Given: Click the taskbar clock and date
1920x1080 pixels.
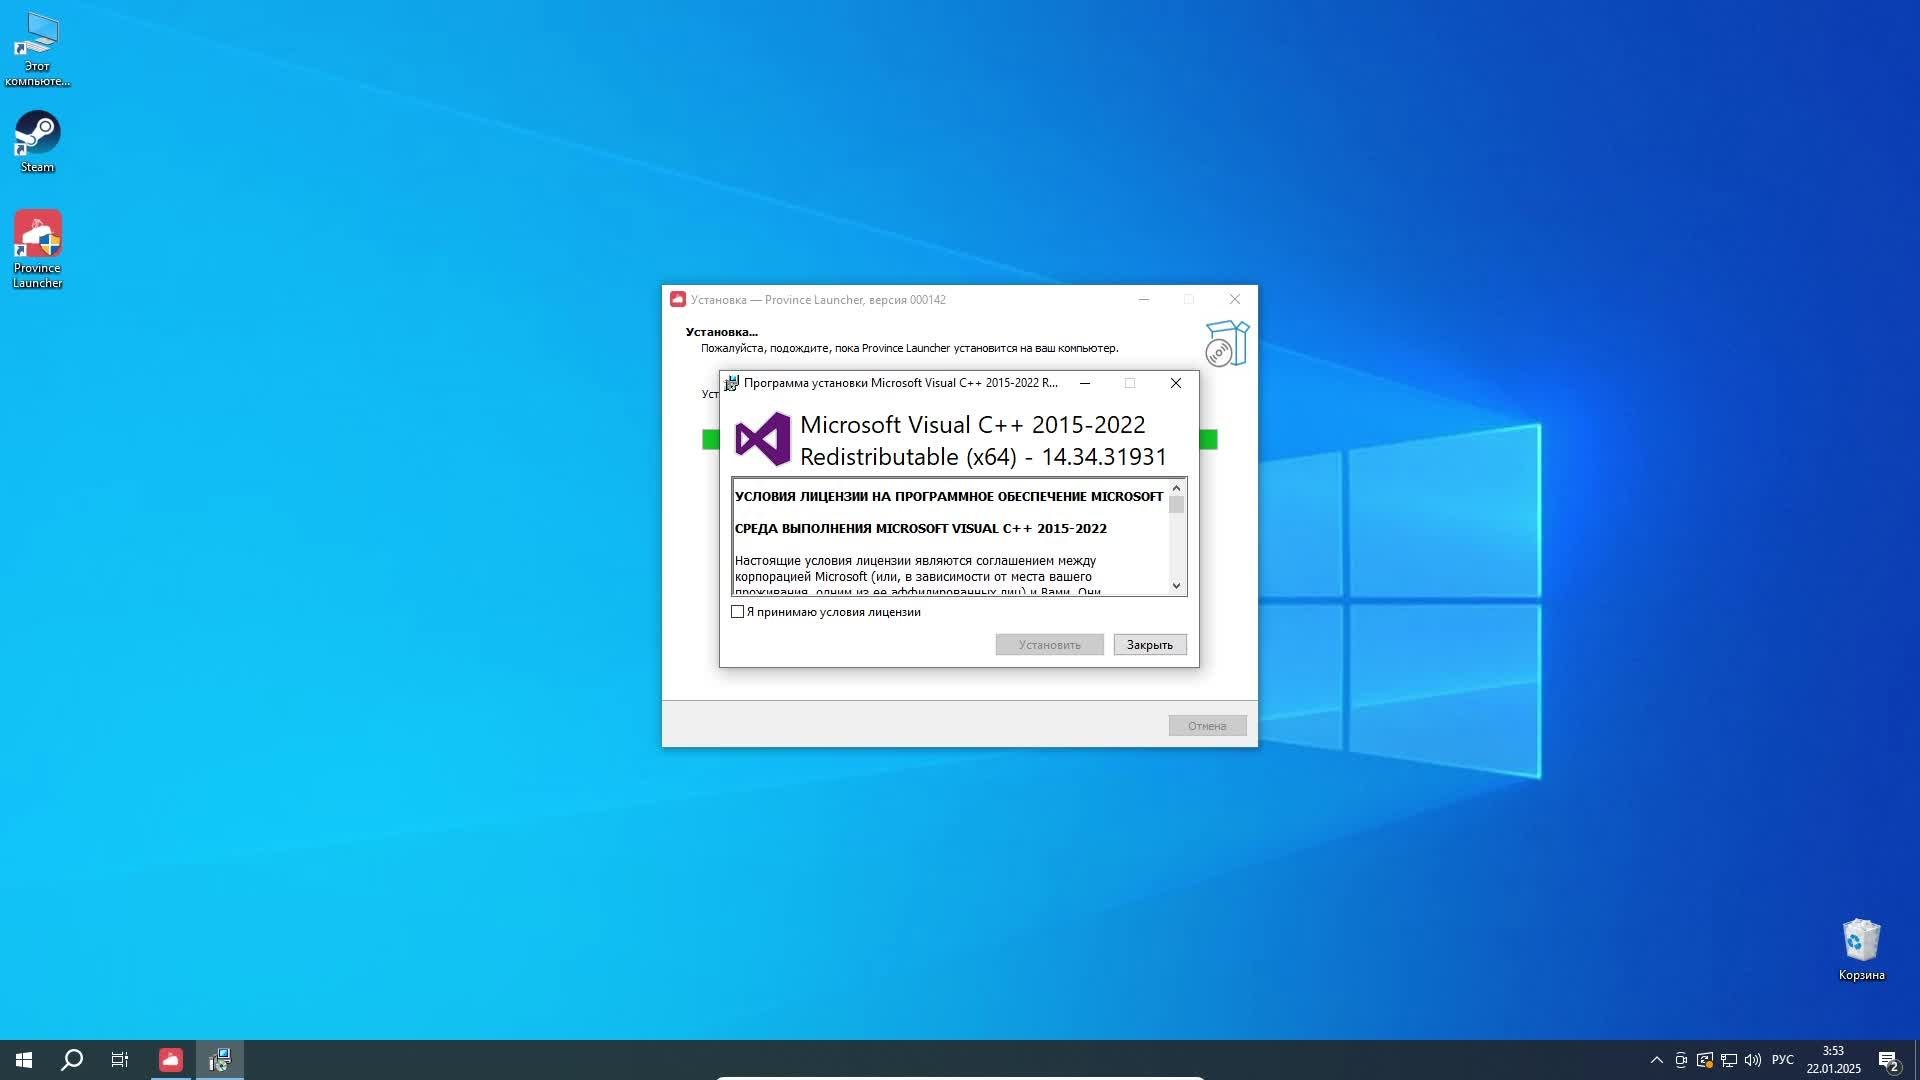Looking at the screenshot, I should tap(1833, 1060).
